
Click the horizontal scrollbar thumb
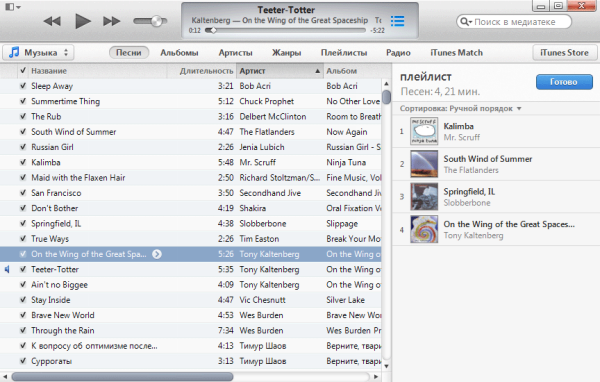click(122, 377)
